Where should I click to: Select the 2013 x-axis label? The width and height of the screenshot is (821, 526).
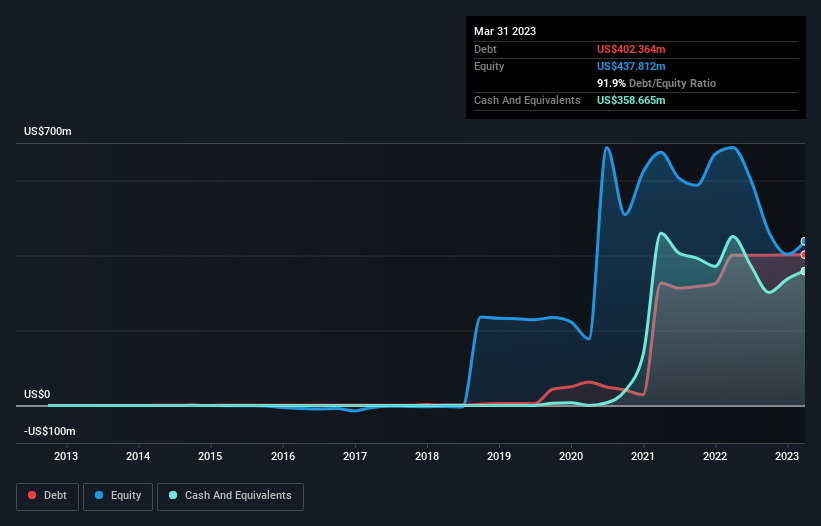pos(66,456)
